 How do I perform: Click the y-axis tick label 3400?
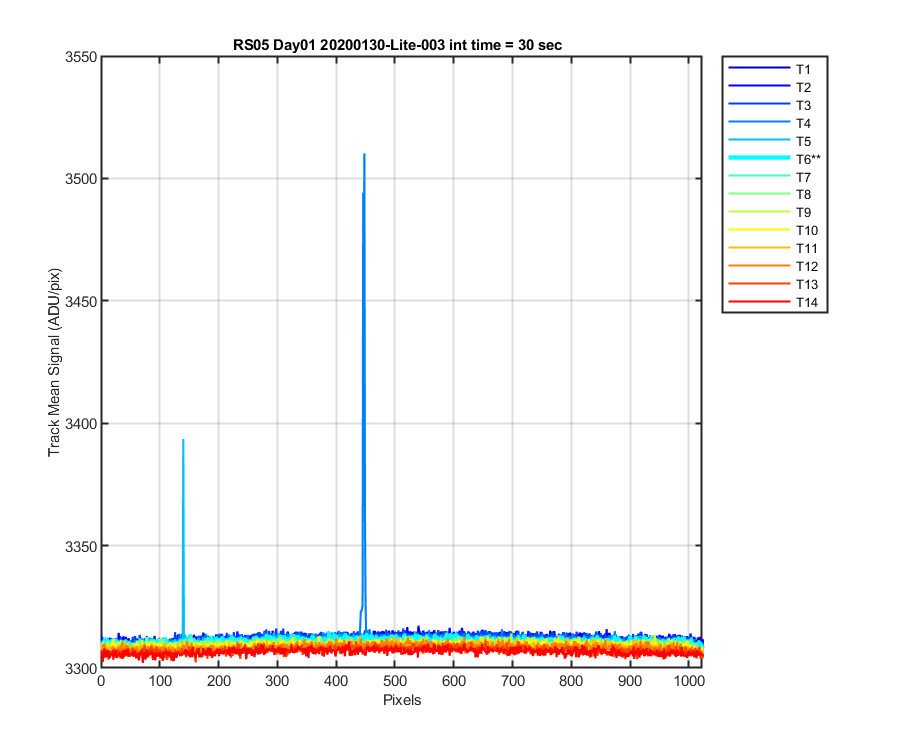tap(81, 424)
